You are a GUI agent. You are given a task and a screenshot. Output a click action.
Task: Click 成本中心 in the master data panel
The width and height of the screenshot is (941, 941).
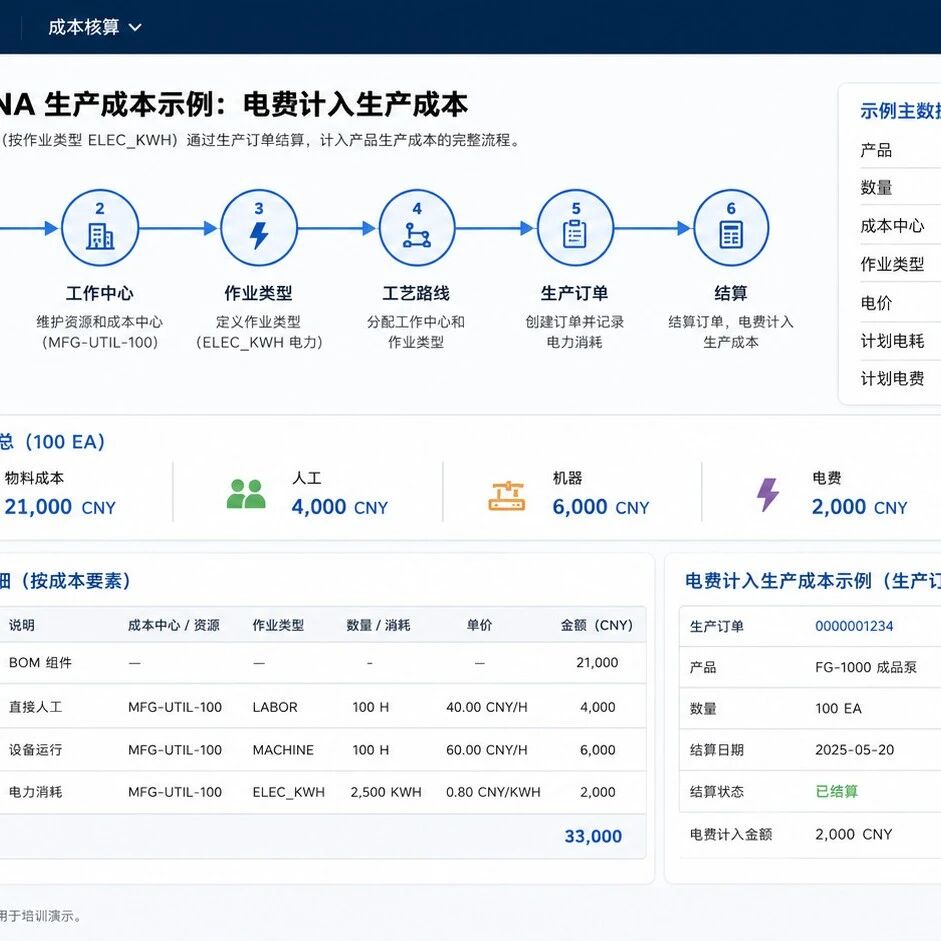[892, 226]
